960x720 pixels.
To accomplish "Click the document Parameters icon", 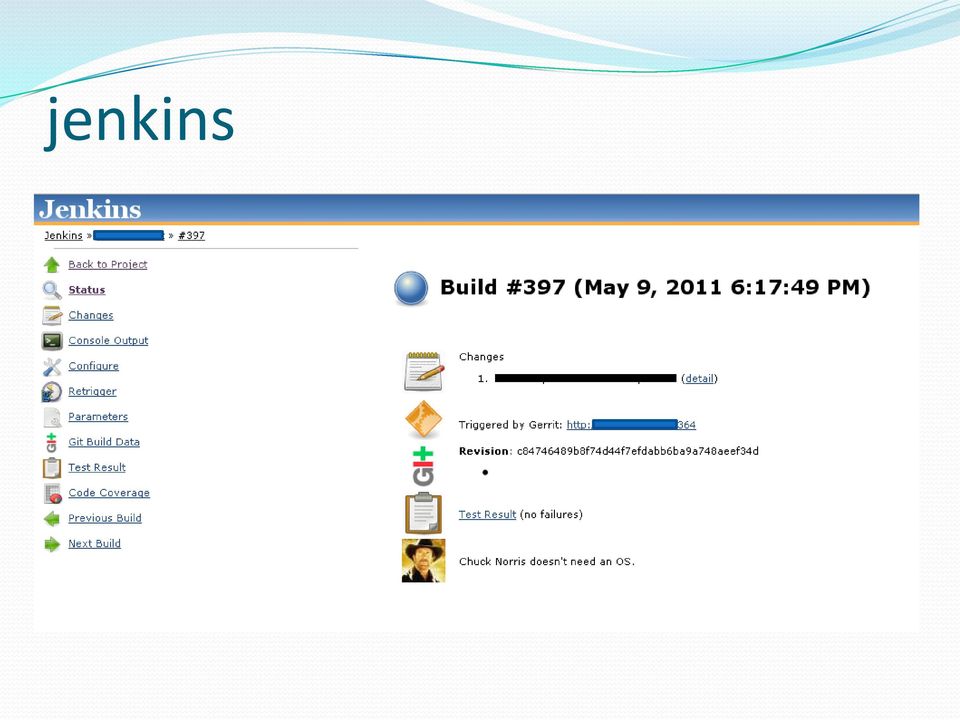I will (52, 417).
